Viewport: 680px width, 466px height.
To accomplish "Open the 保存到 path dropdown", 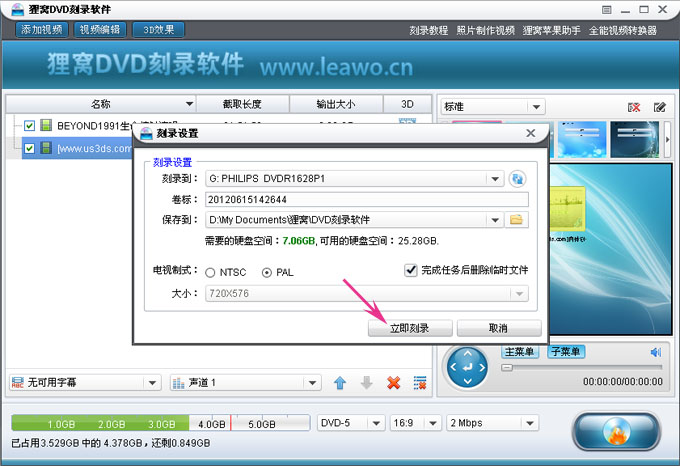I will (x=495, y=220).
